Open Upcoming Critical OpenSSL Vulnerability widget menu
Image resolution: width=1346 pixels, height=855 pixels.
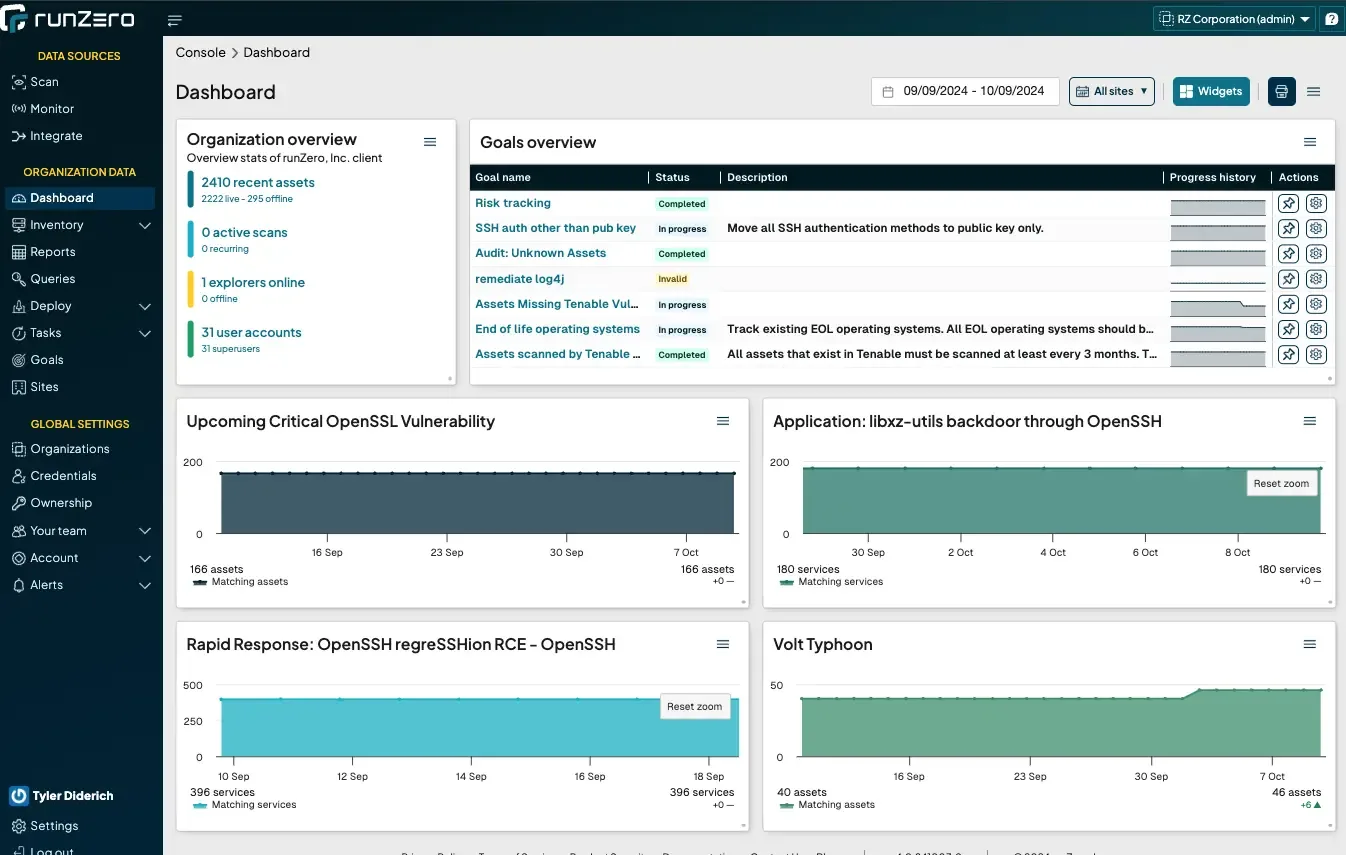click(x=723, y=421)
